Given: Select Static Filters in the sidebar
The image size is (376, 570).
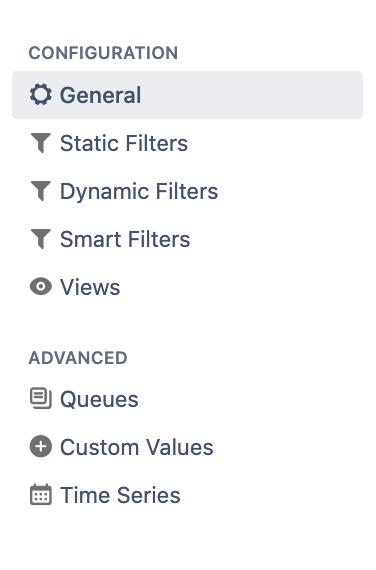Looking at the screenshot, I should [x=188, y=143].
